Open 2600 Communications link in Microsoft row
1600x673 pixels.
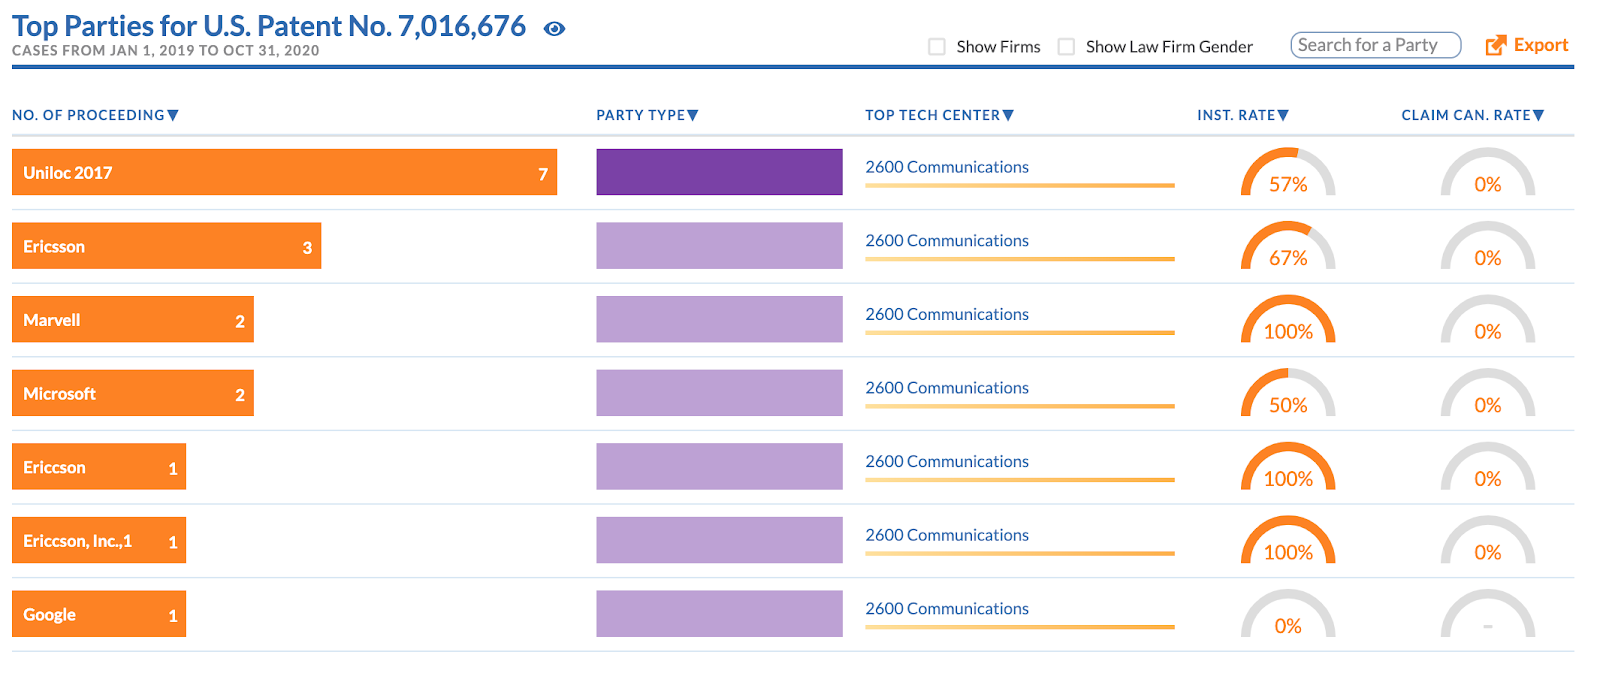tap(947, 388)
